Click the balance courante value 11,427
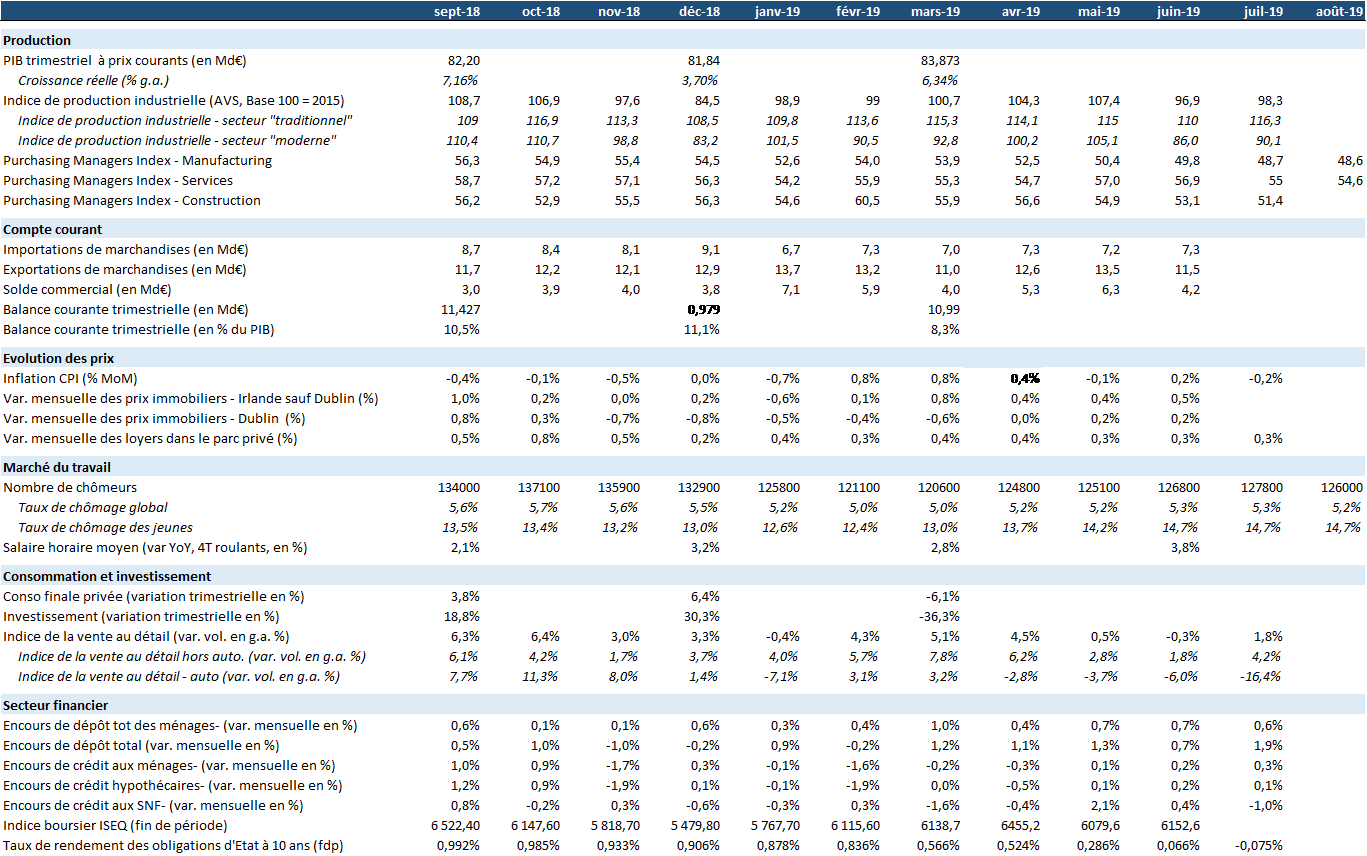Viewport: 1367px width, 856px height. point(461,310)
